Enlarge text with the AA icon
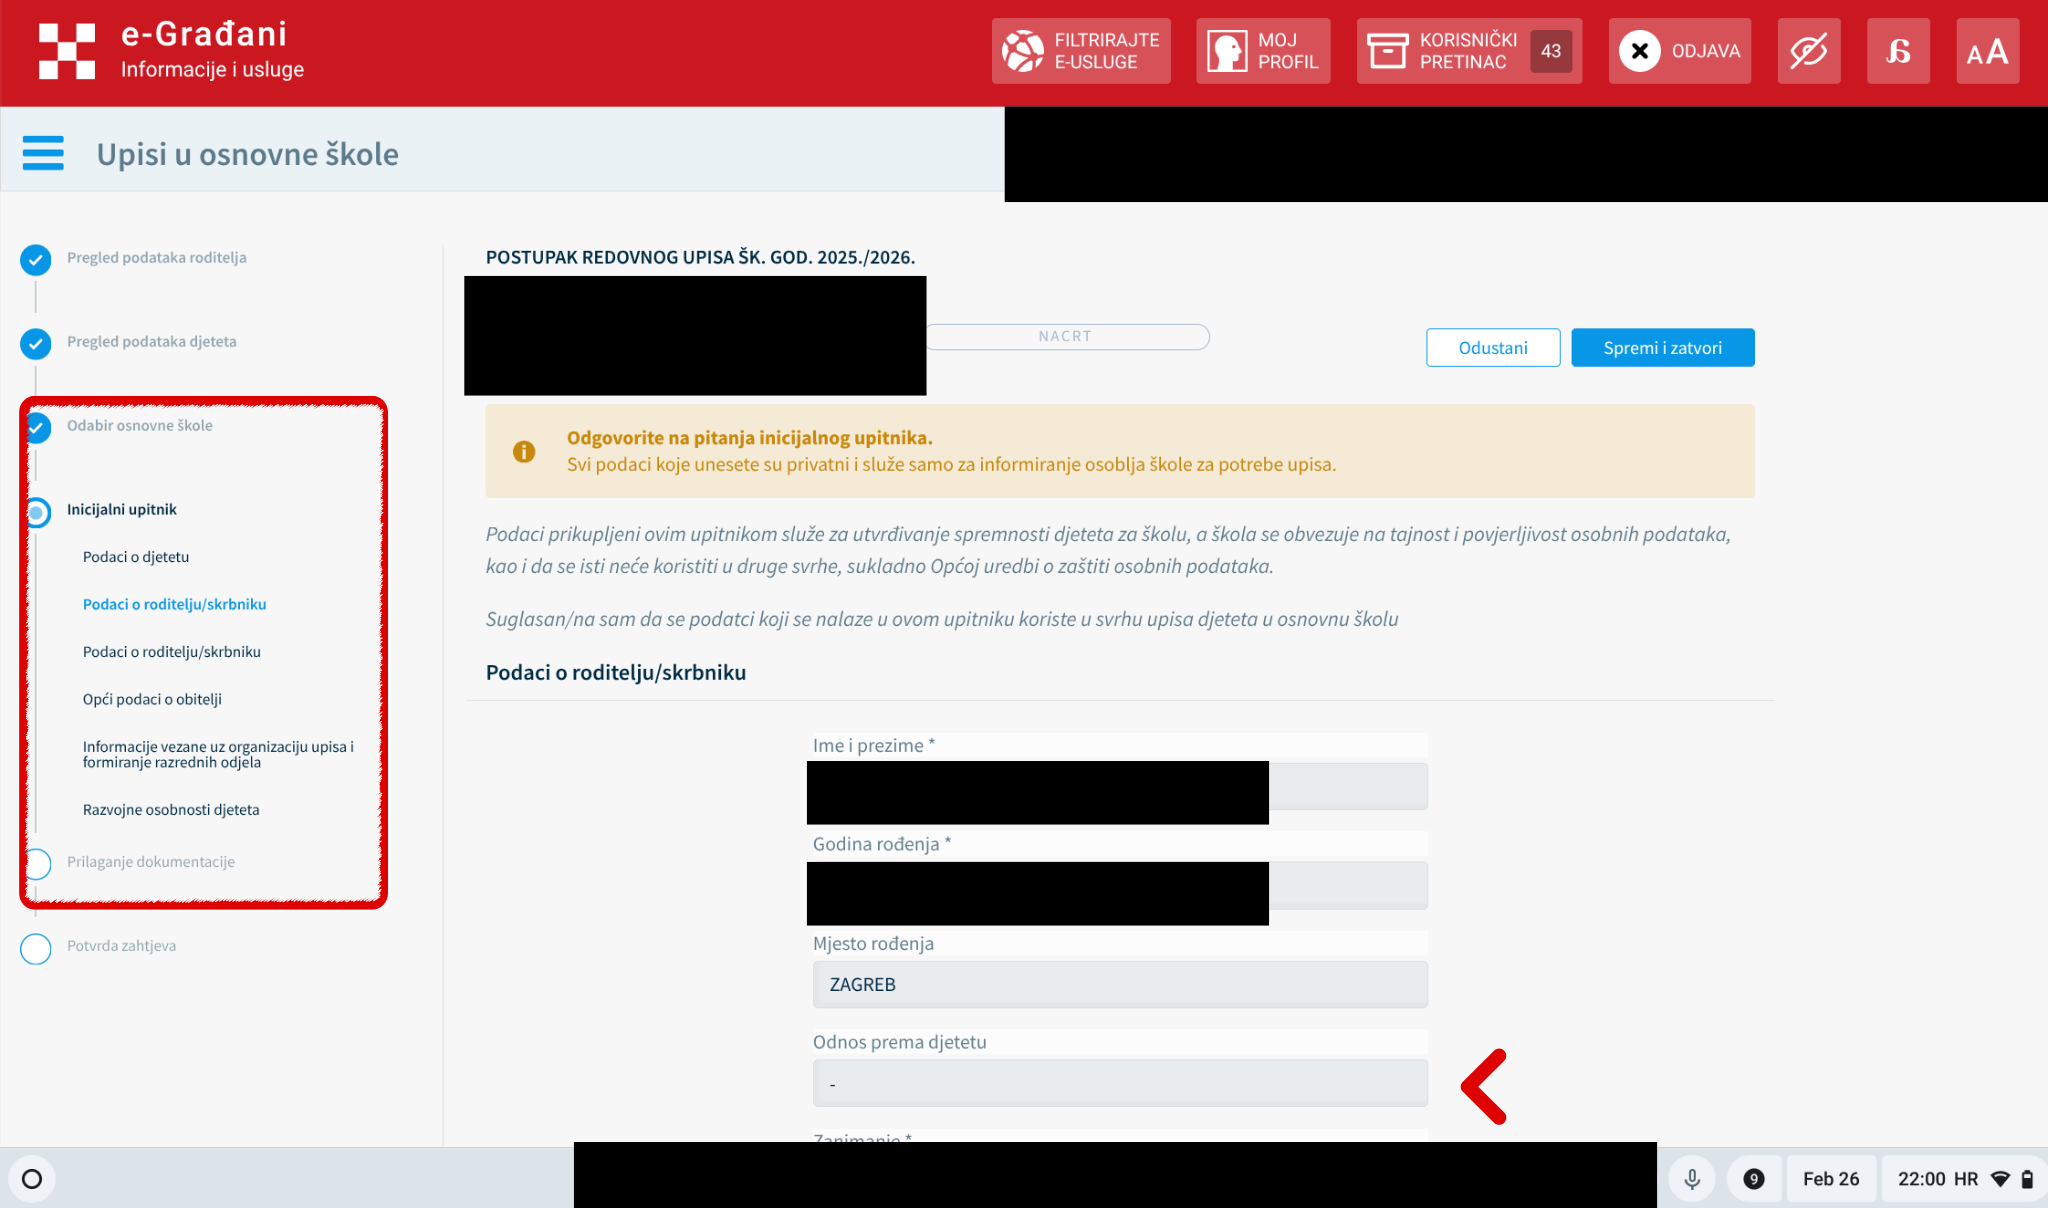Image resolution: width=2048 pixels, height=1208 pixels. pyautogui.click(x=1987, y=51)
